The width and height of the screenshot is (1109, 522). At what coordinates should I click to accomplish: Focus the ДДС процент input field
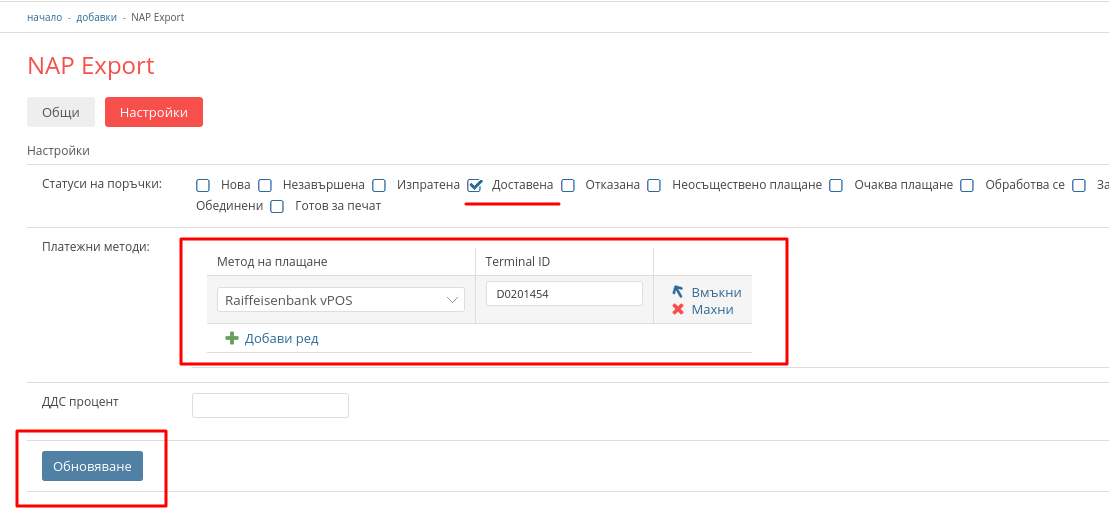pos(270,405)
